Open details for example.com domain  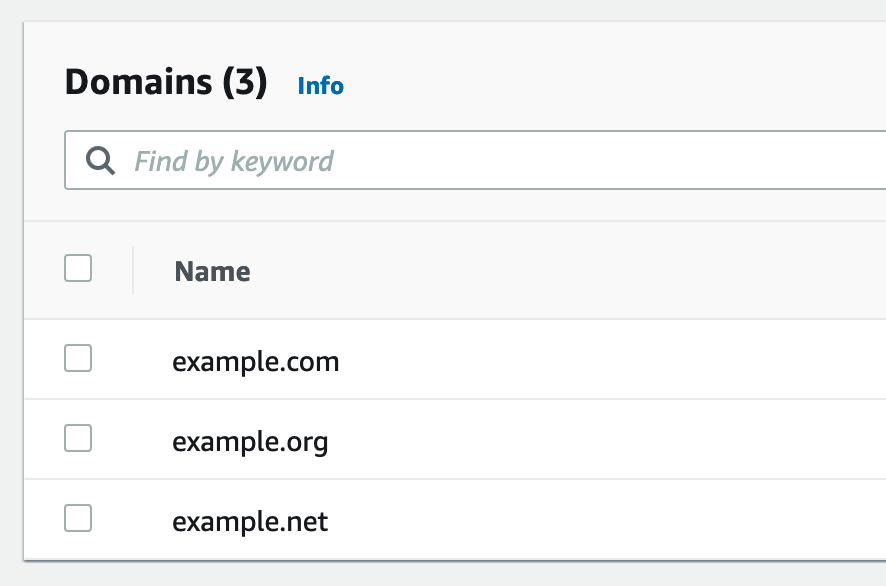pos(256,361)
